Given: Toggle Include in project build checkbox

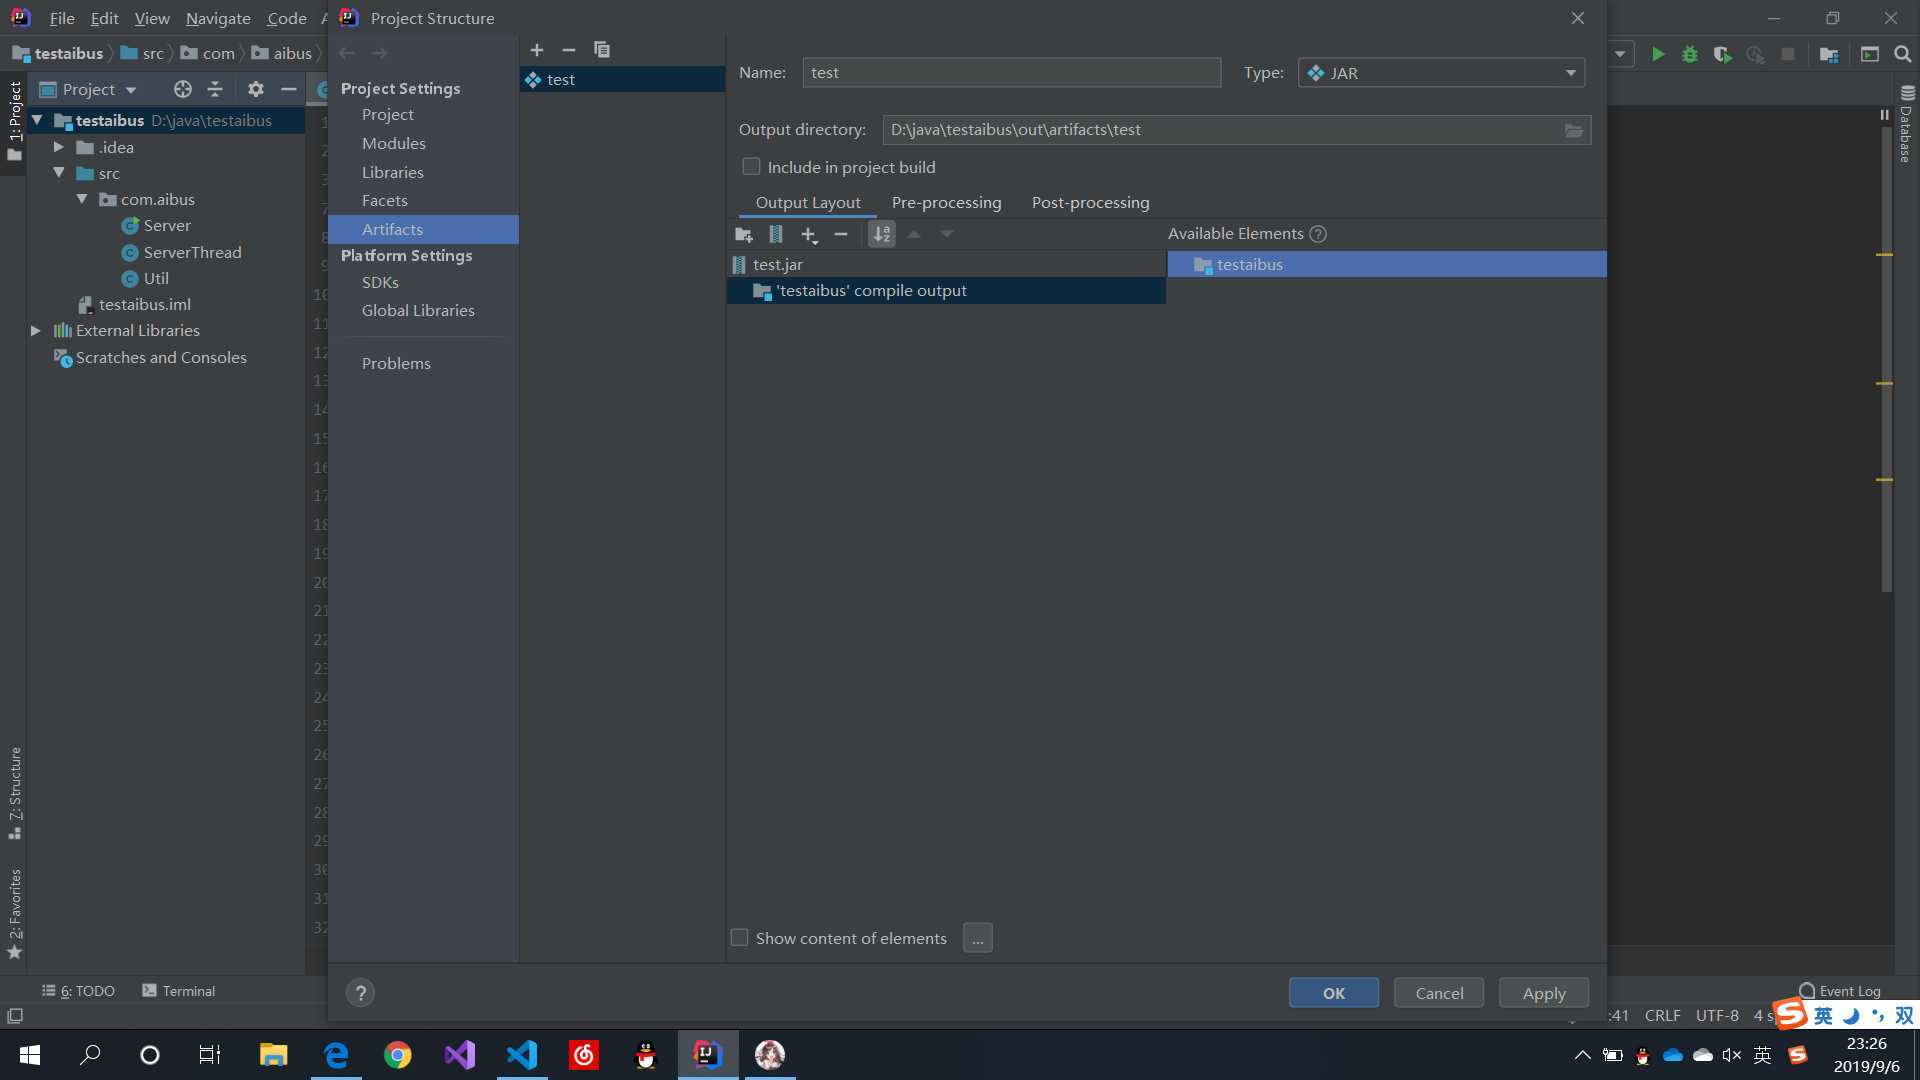Looking at the screenshot, I should coord(750,166).
